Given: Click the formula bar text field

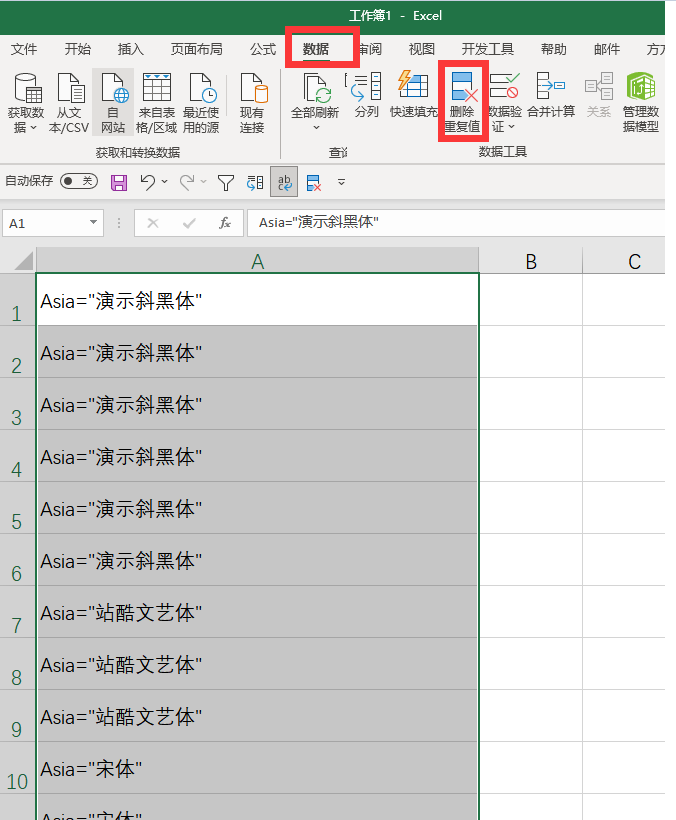Looking at the screenshot, I should [455, 223].
